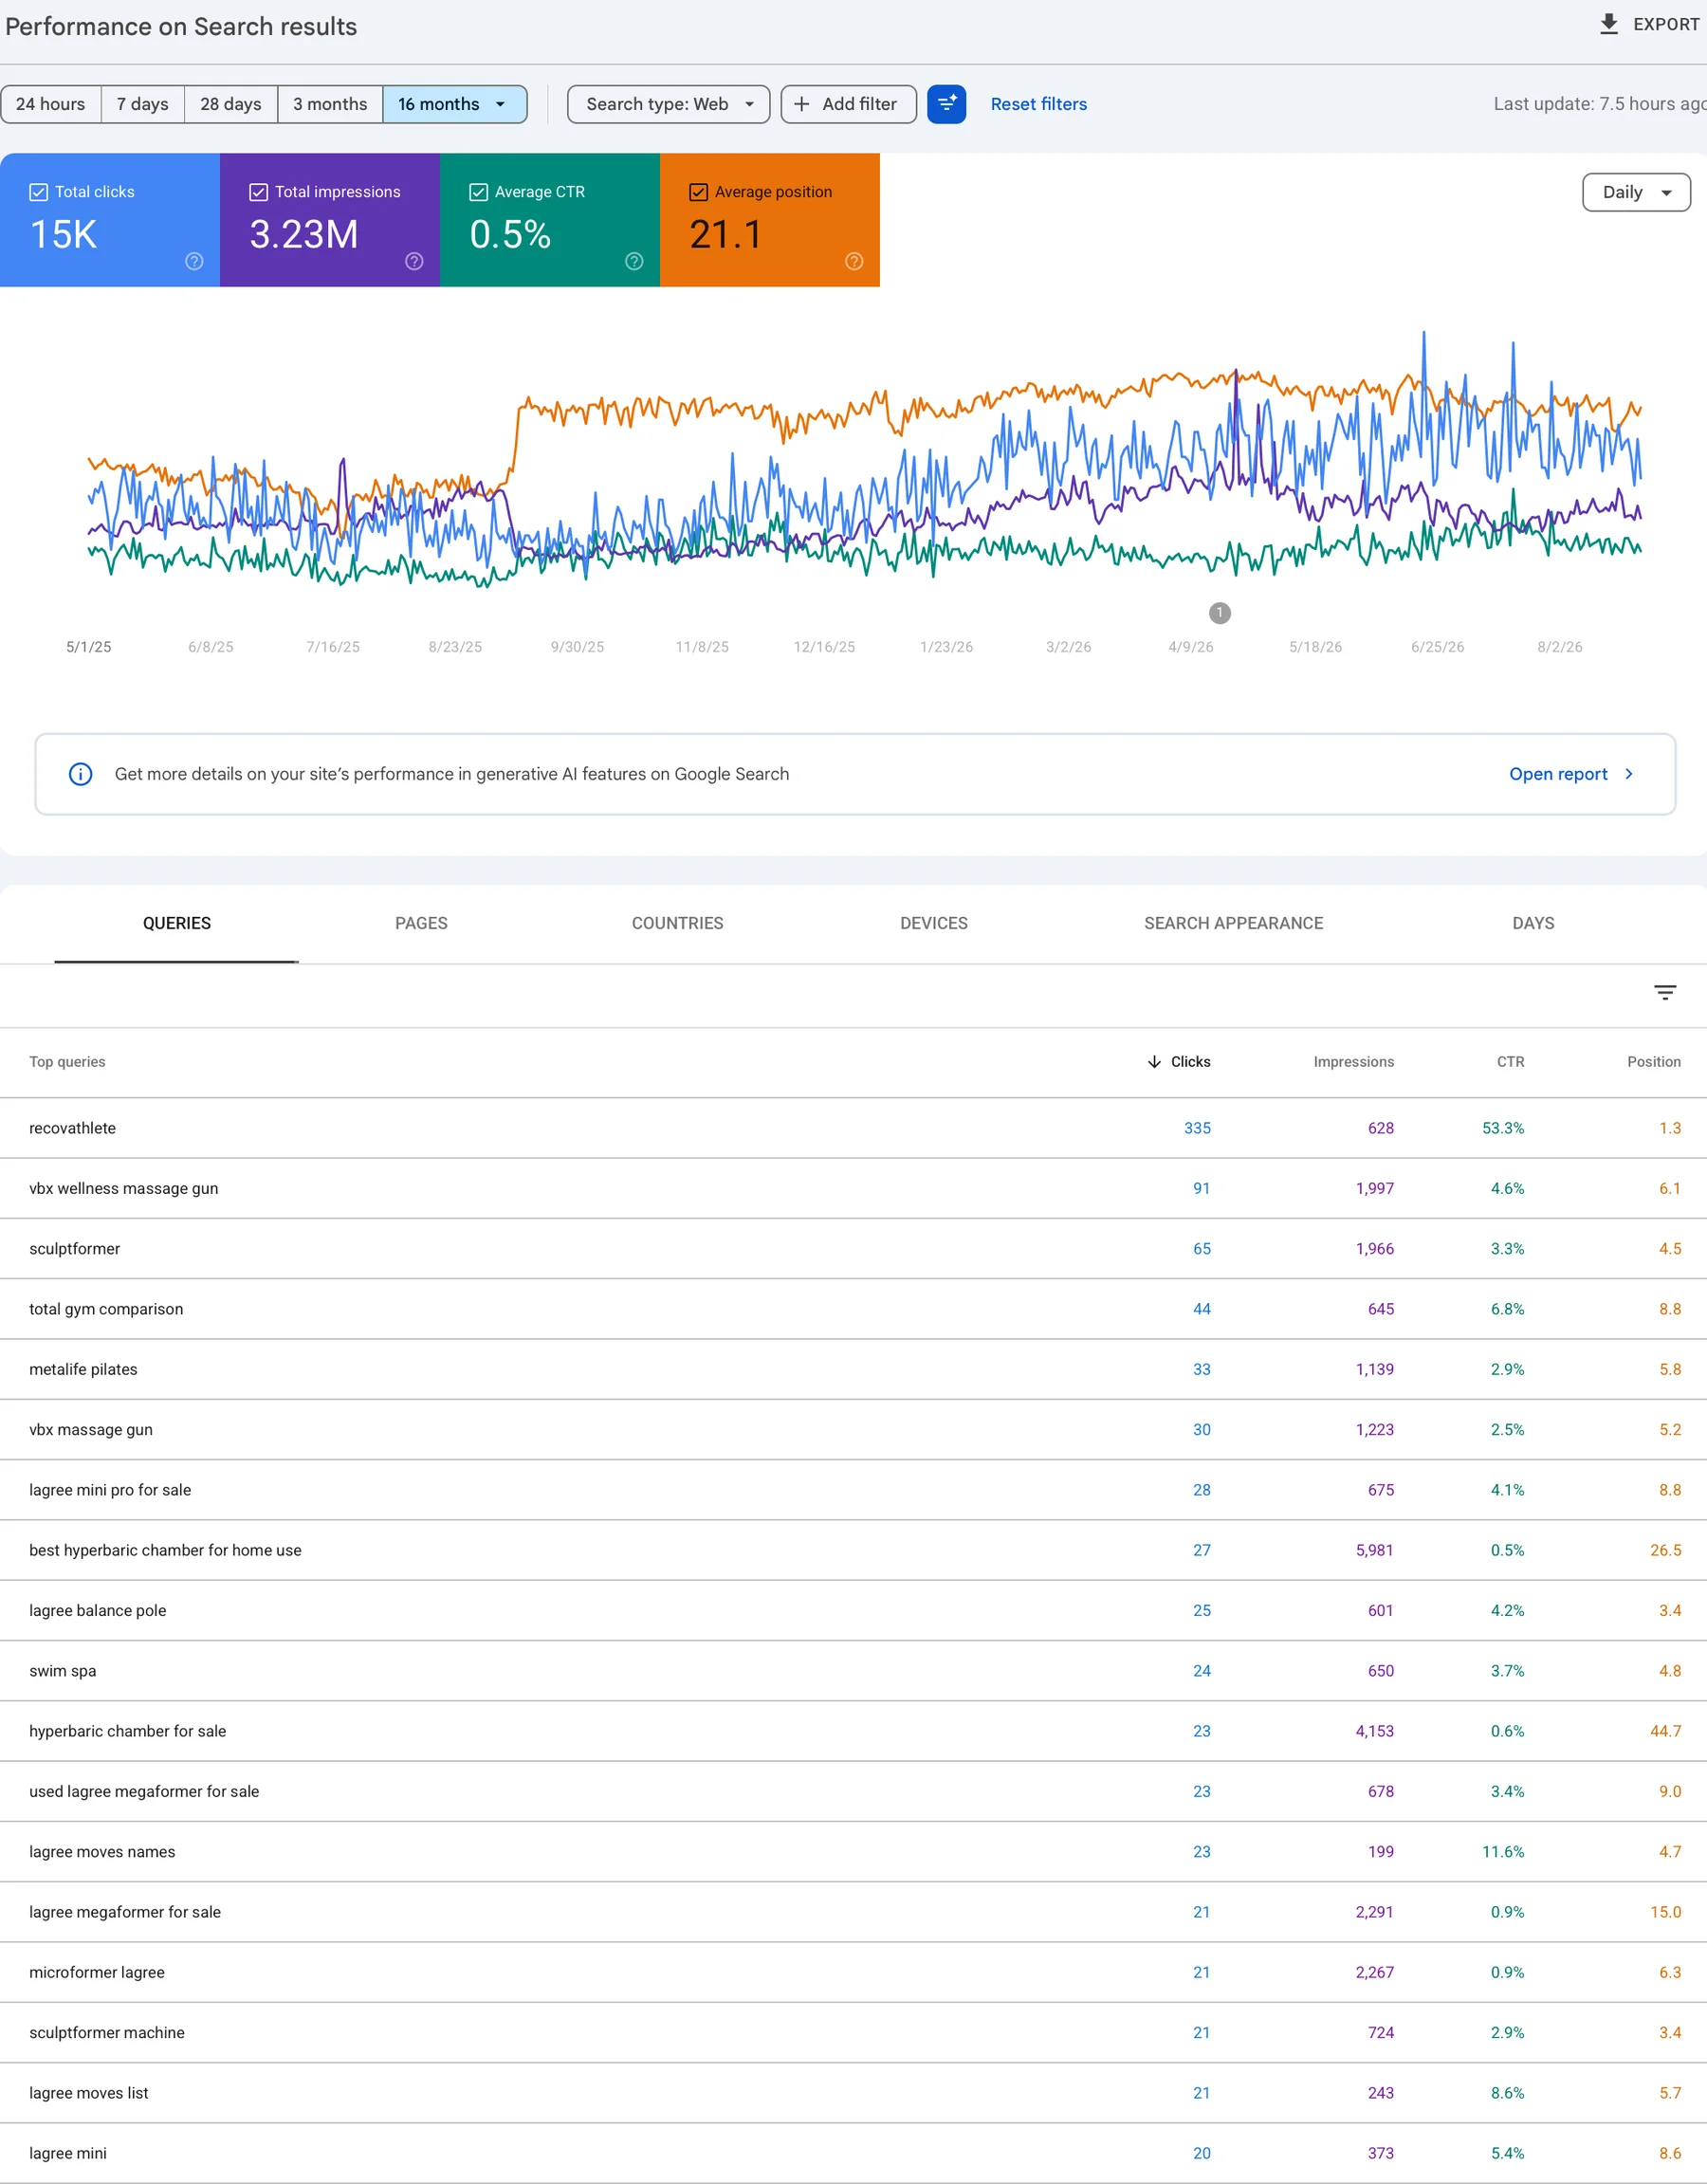Select the Queries tab

point(177,923)
